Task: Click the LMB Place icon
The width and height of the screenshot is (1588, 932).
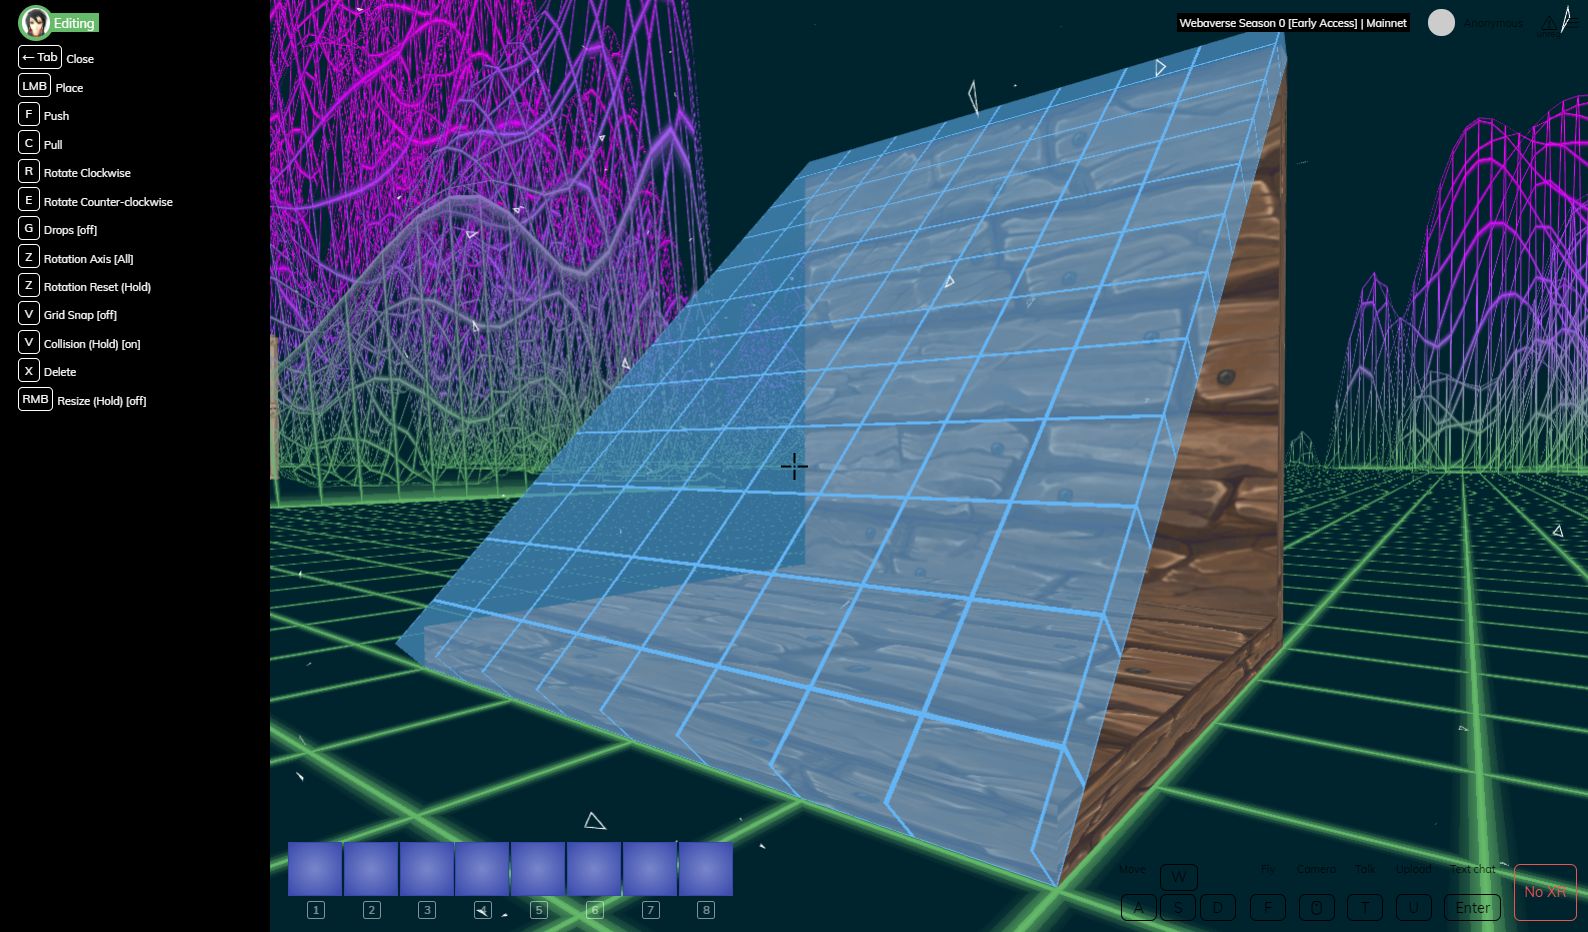Action: [x=35, y=86]
